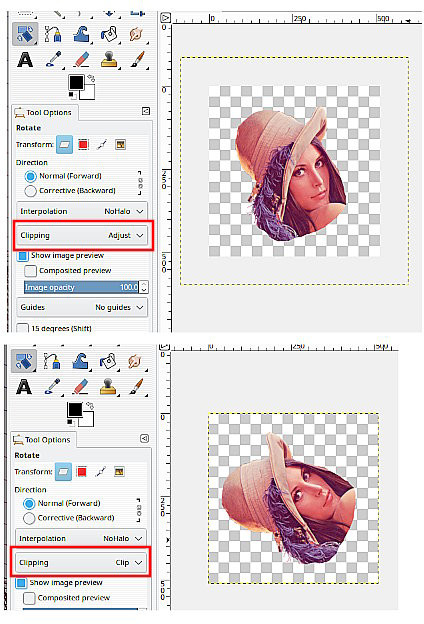Open the upper Tool Options tab

point(44,113)
